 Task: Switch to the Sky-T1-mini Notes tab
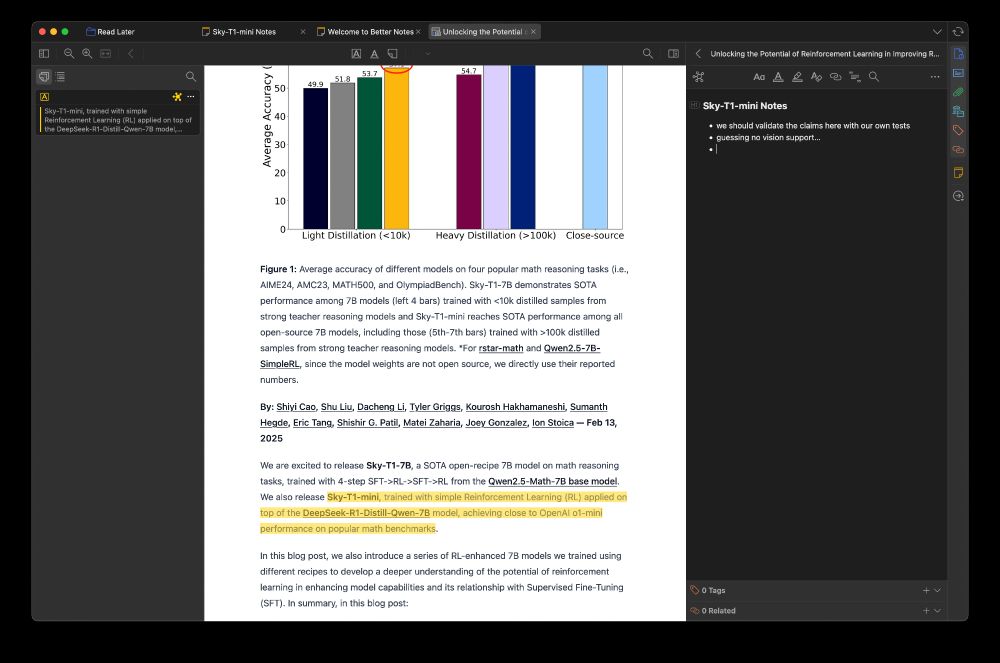(x=244, y=32)
